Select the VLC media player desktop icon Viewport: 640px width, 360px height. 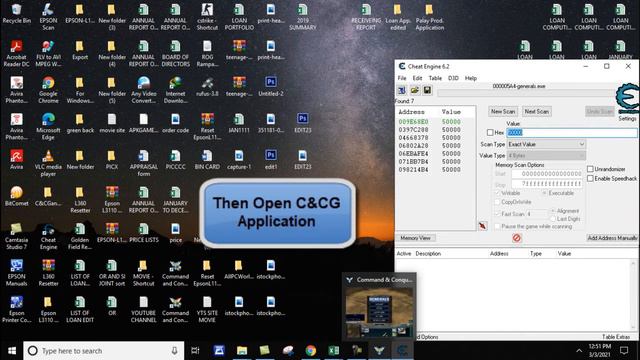[x=48, y=163]
